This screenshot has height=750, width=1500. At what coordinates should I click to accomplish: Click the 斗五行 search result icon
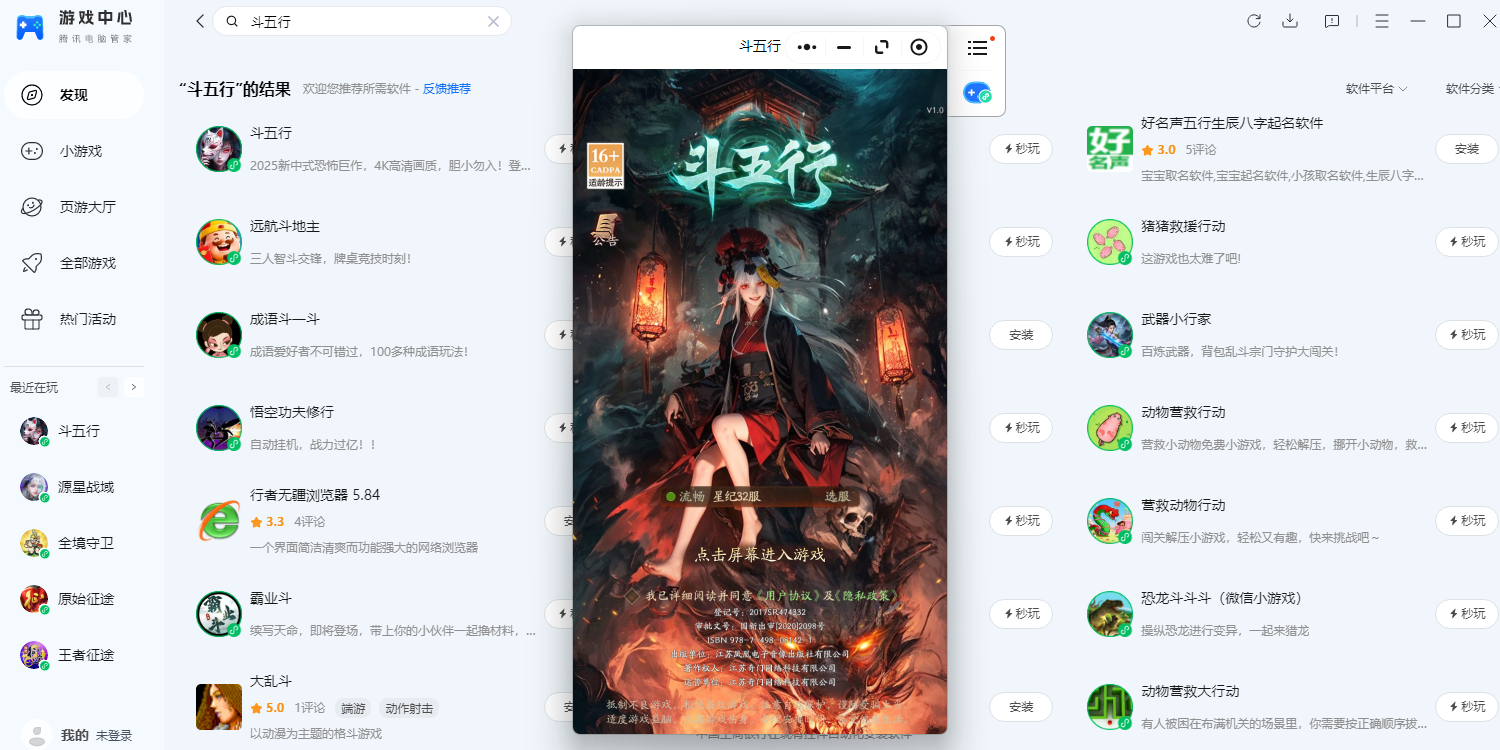[219, 149]
